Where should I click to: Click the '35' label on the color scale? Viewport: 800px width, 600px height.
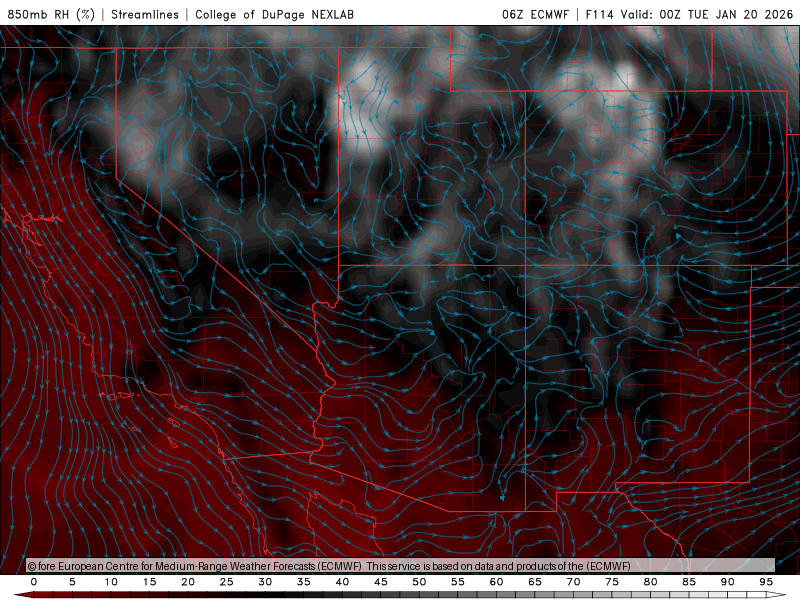click(304, 582)
